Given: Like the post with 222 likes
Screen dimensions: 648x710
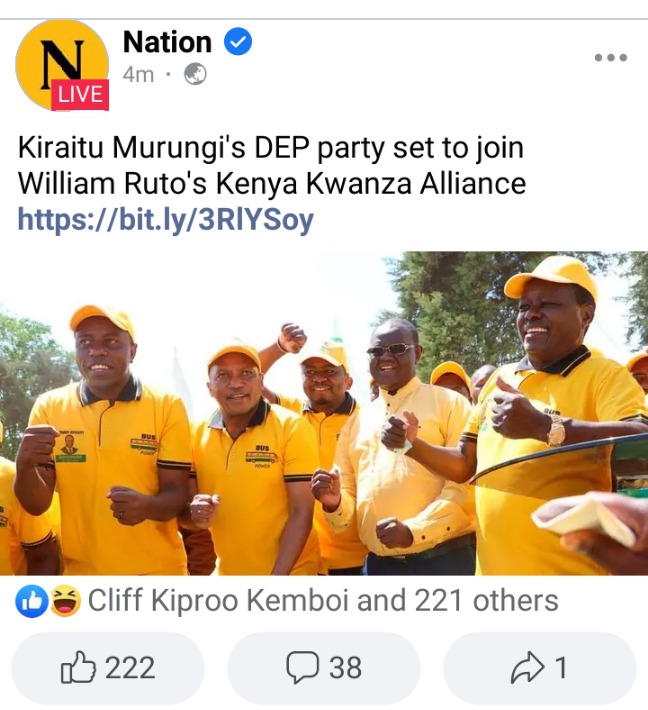Looking at the screenshot, I should tap(108, 667).
